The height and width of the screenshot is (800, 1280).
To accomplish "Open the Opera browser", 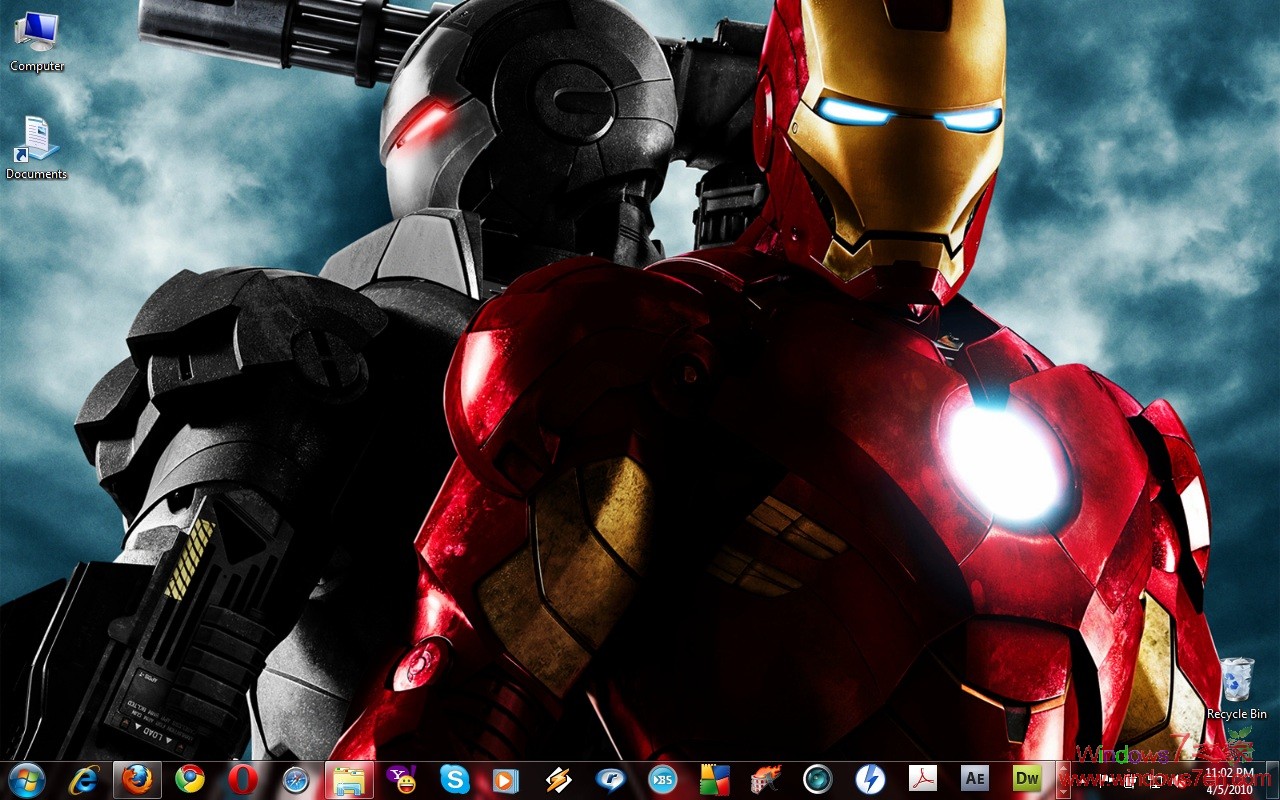I will tap(240, 780).
